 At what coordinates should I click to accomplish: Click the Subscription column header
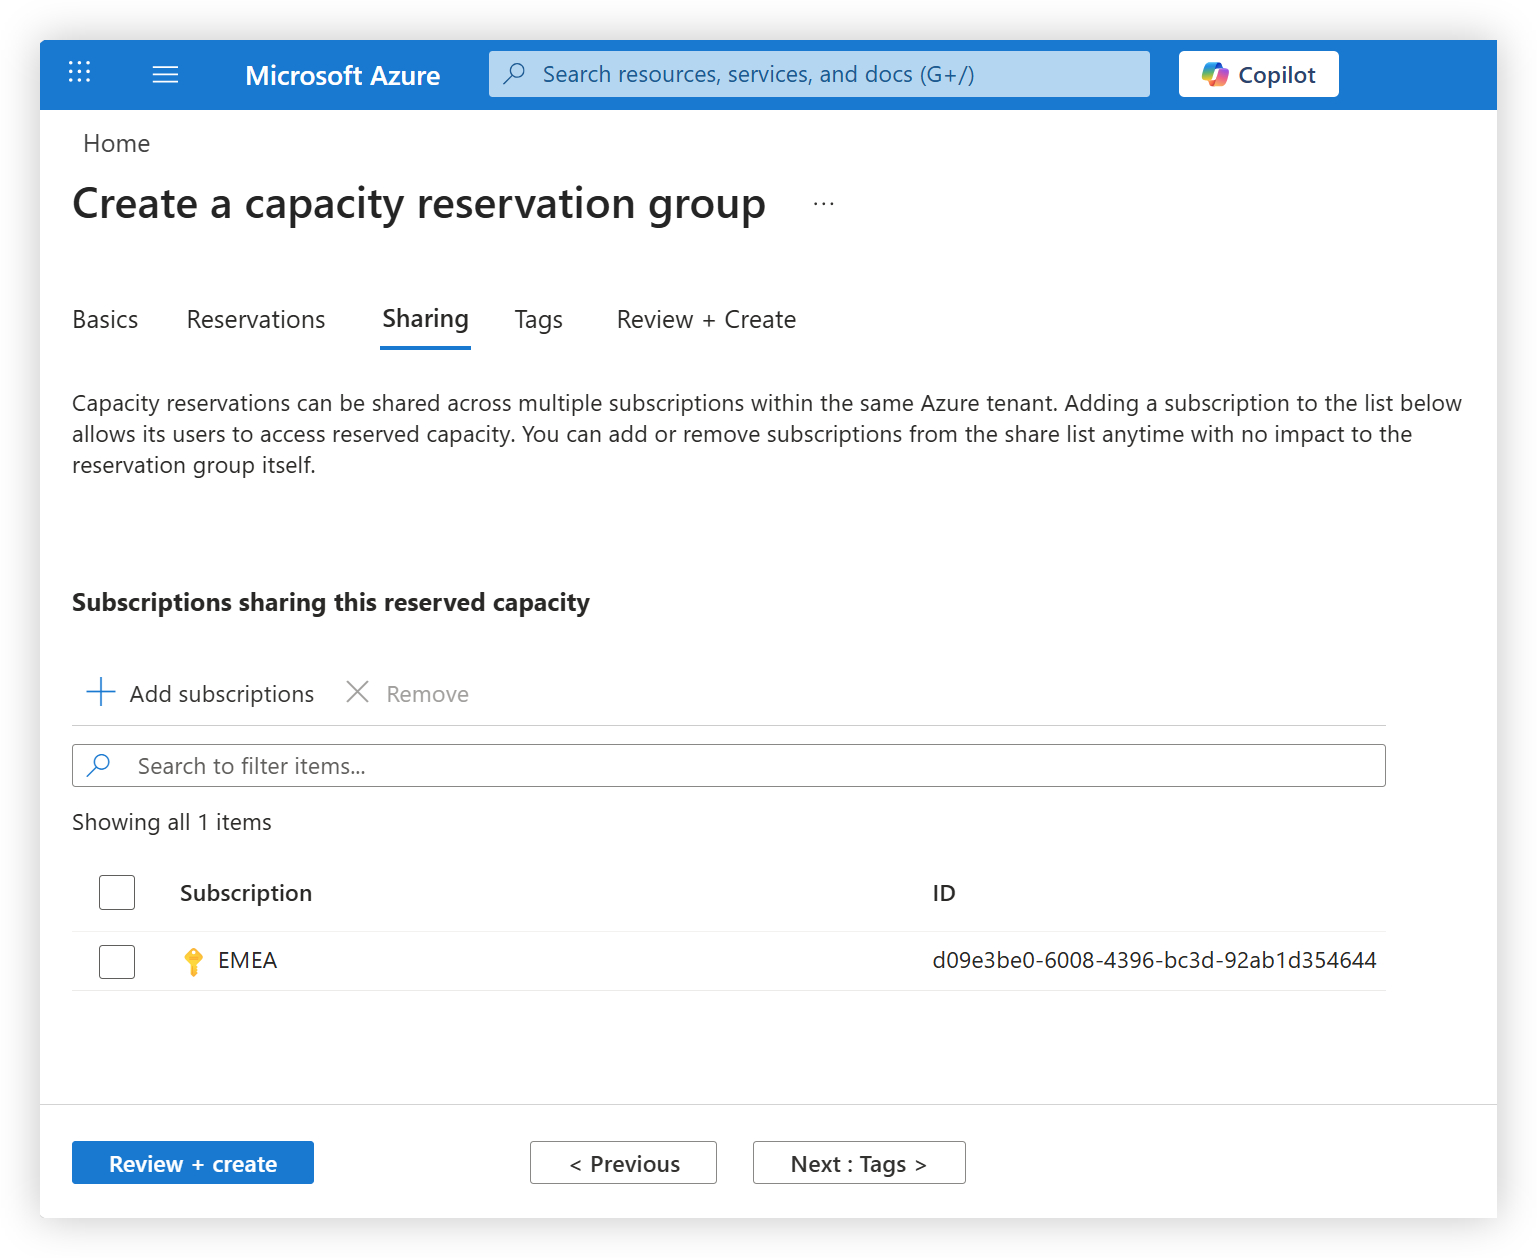tap(246, 893)
